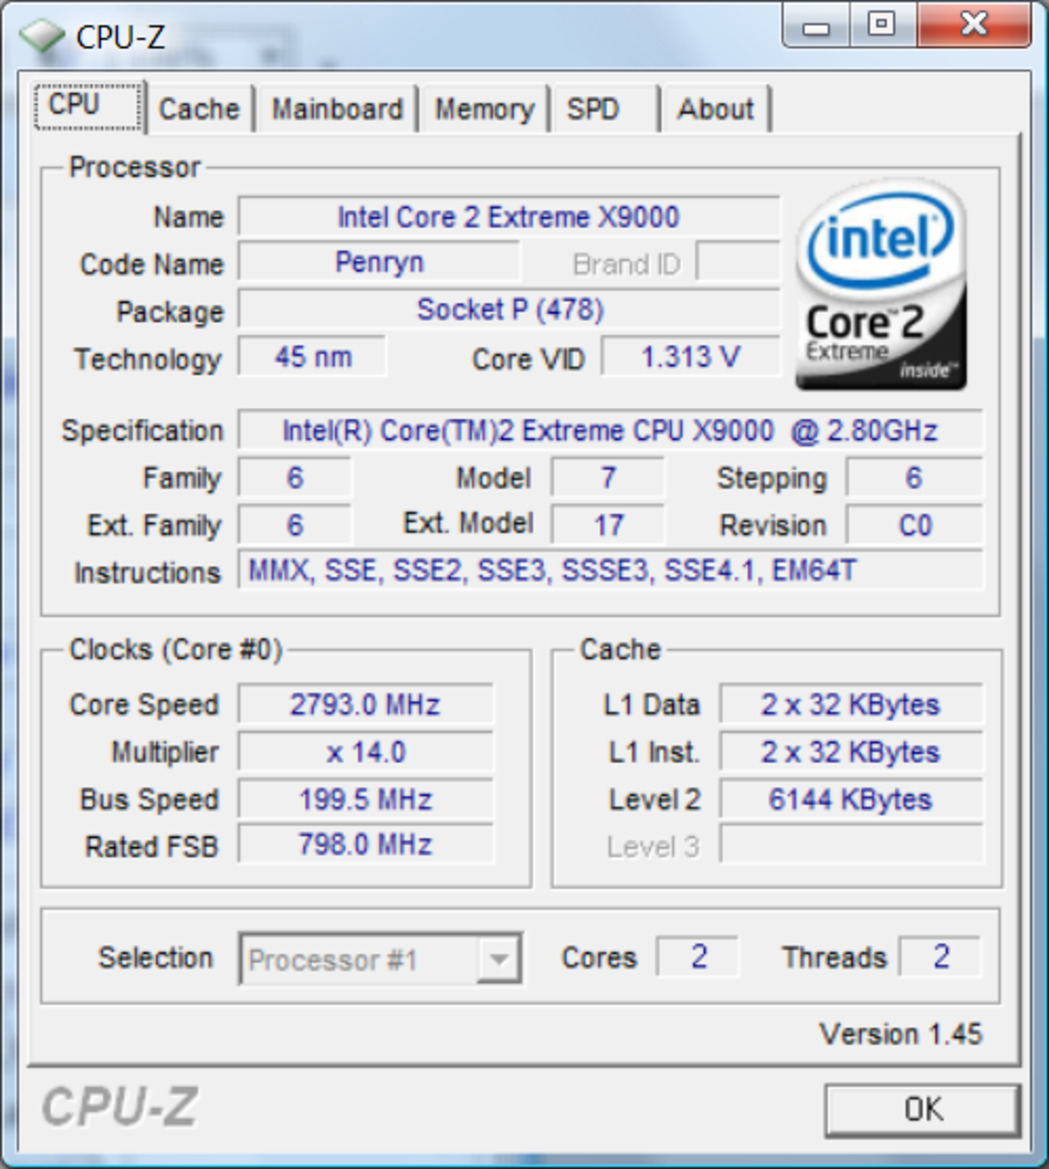Click the CPU-Z diamond icon in title bar

tap(42, 32)
